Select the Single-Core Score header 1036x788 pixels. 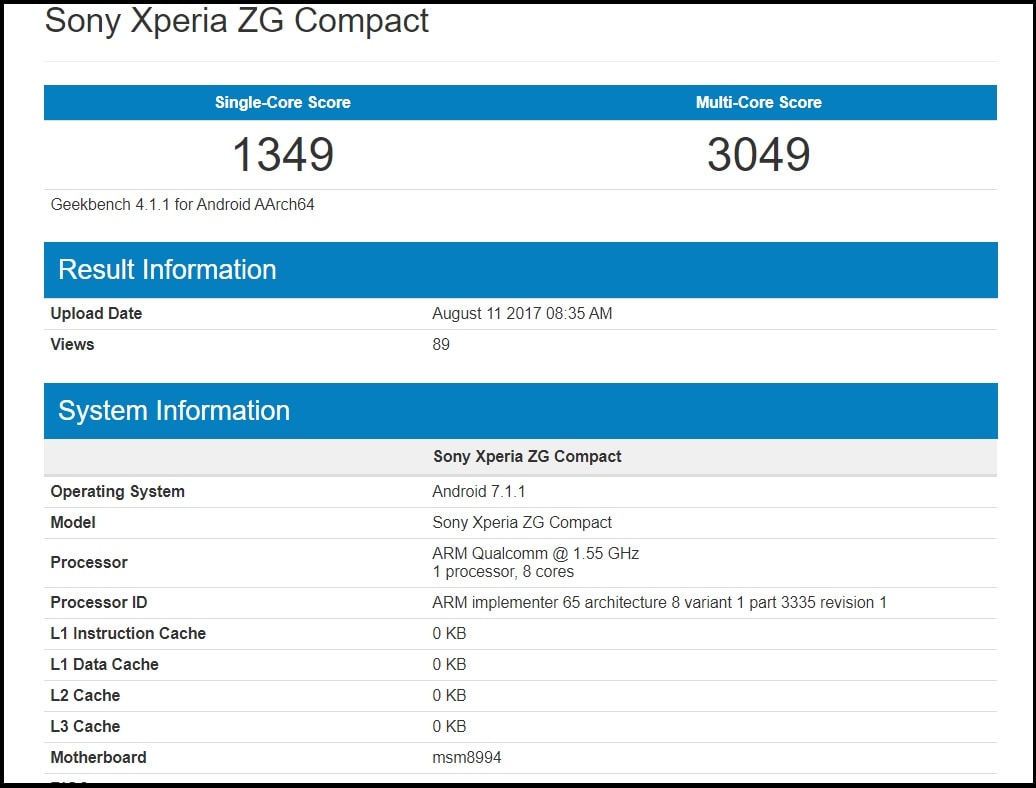pos(283,102)
